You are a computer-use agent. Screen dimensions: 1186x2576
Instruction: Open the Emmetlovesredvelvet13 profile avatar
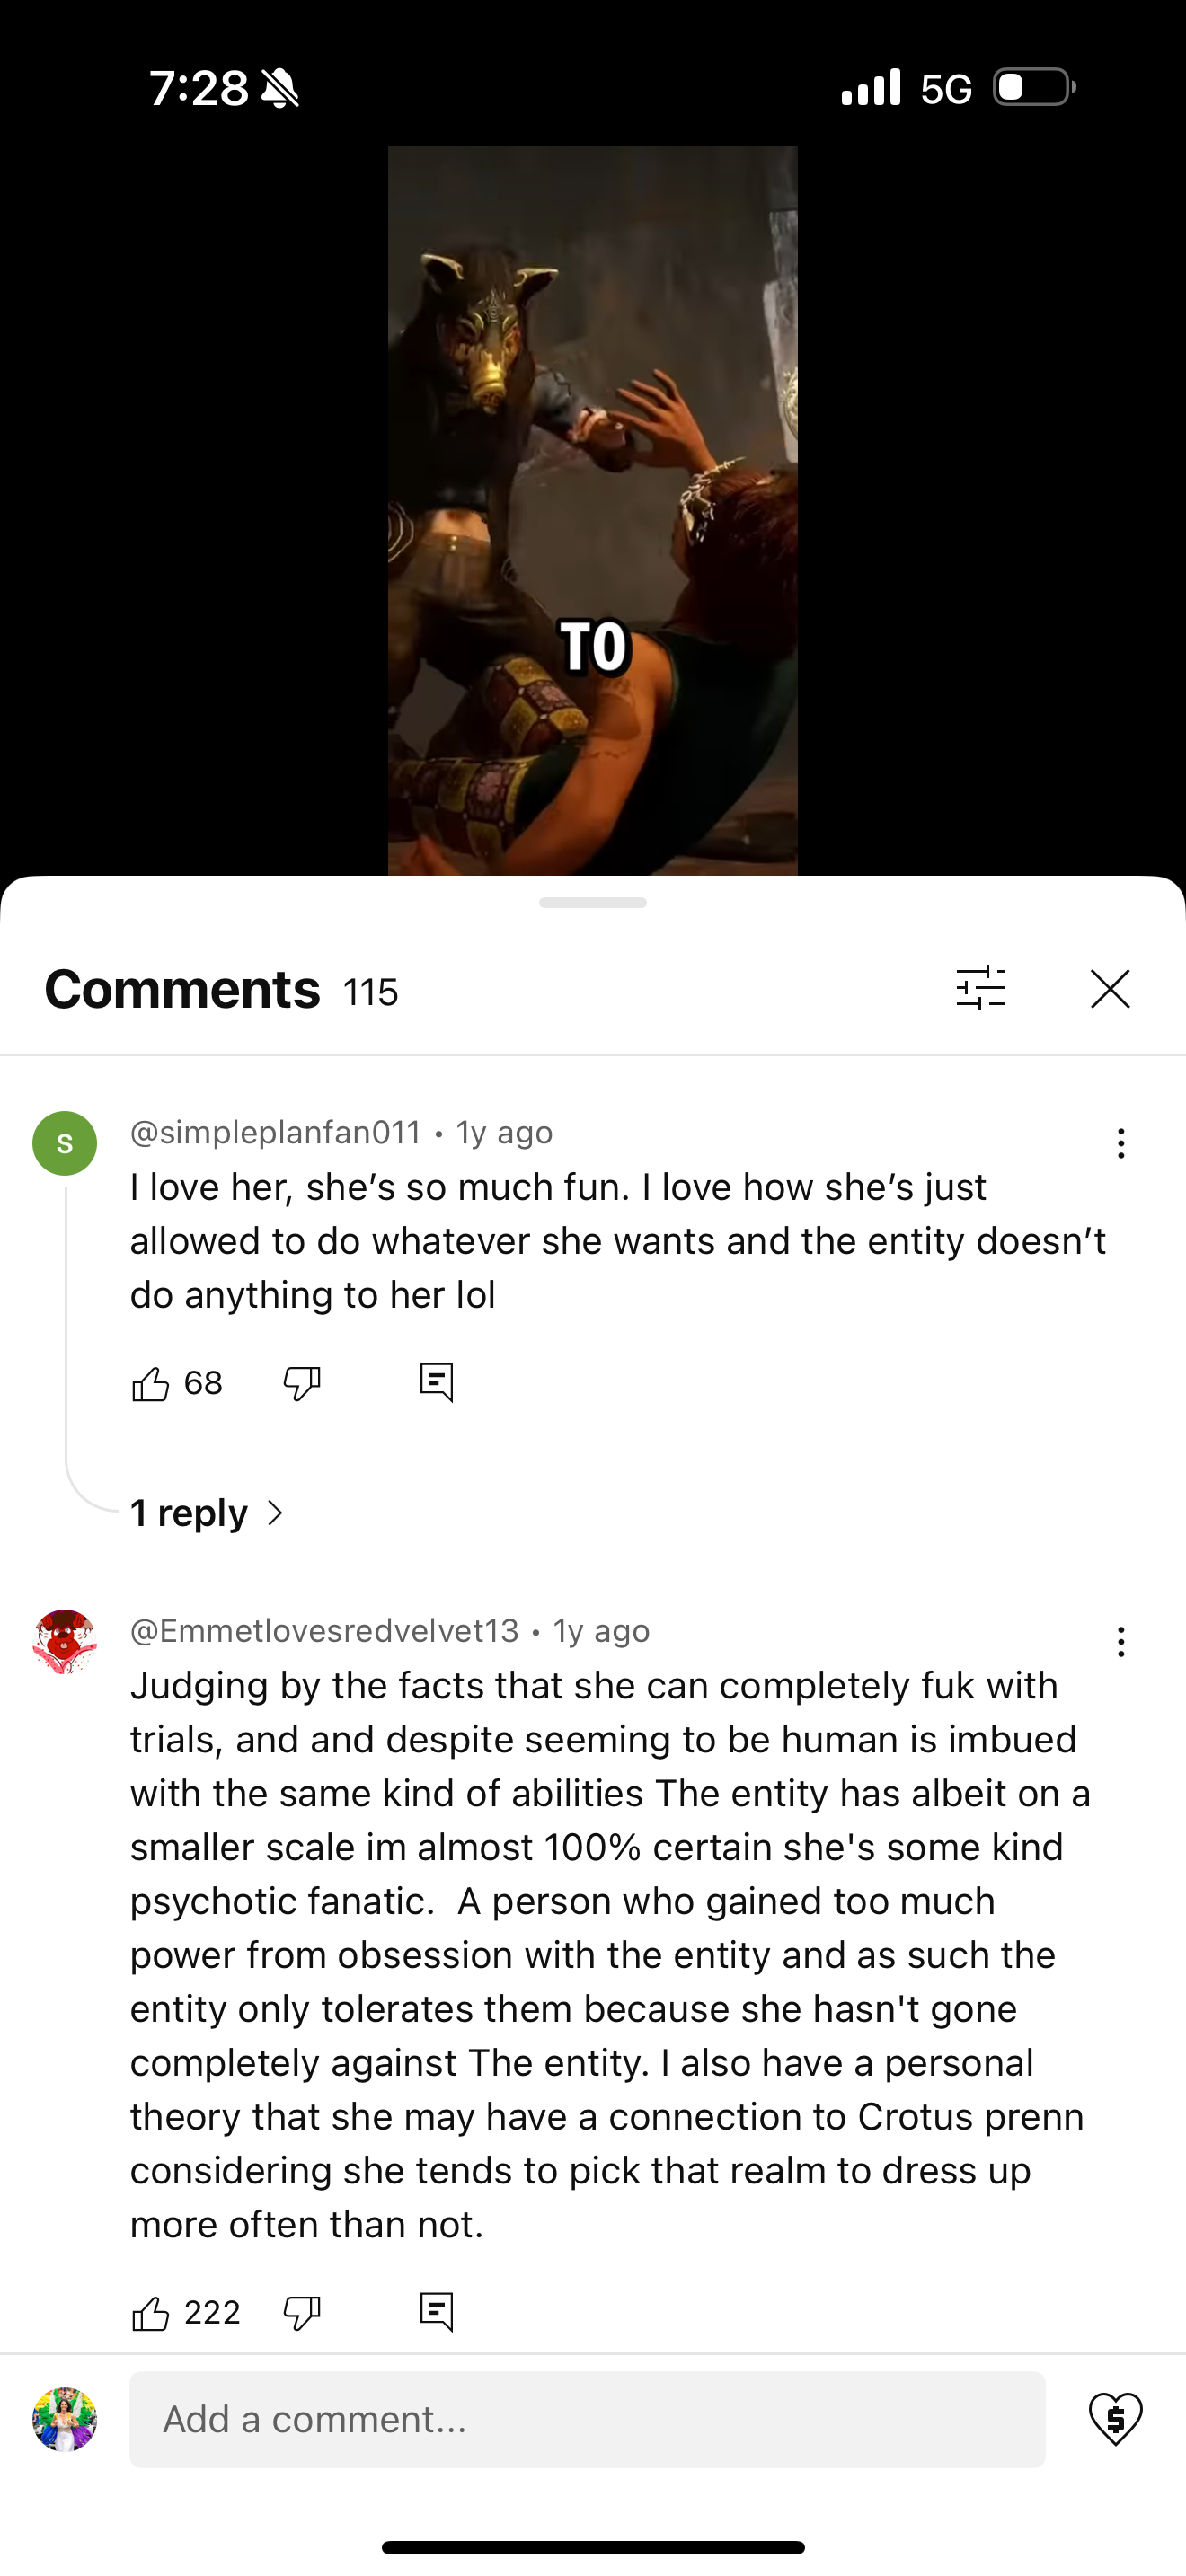(65, 1641)
